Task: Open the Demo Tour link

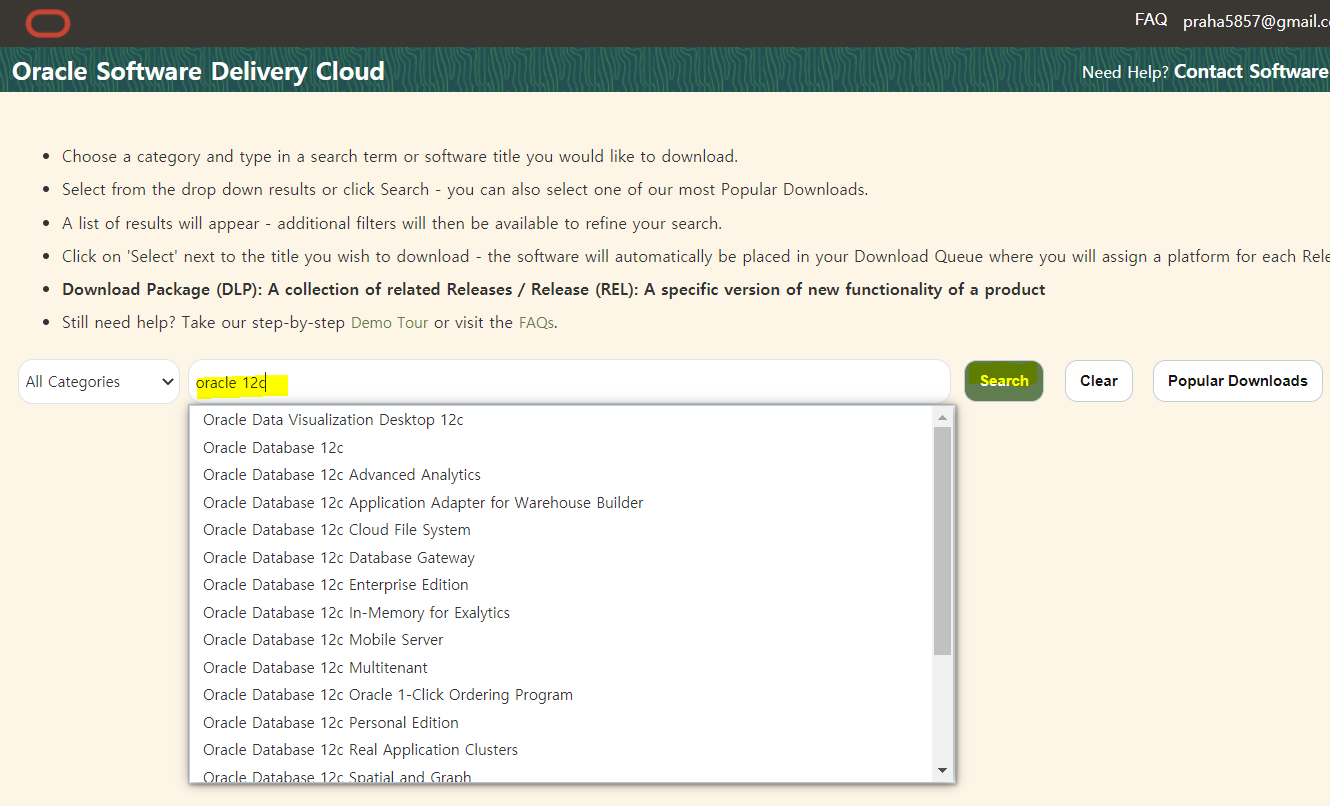Action: pos(389,322)
